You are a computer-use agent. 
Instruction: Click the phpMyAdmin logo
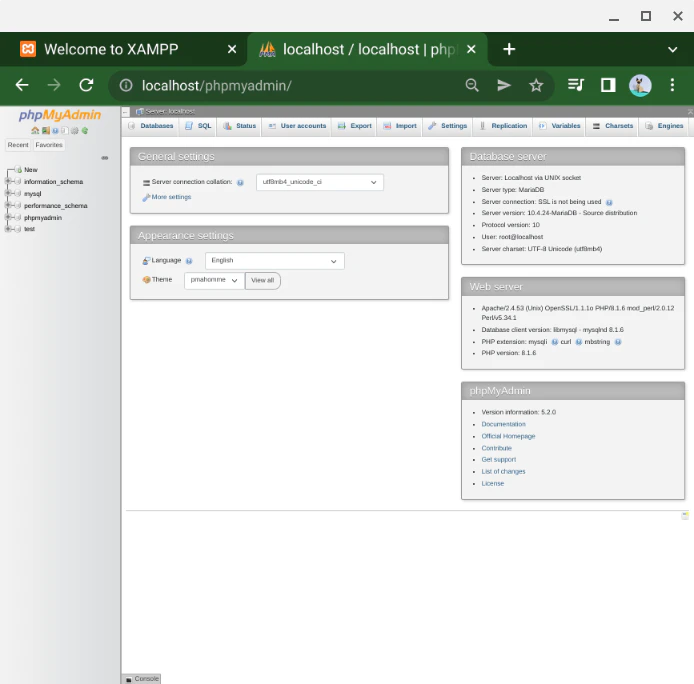pos(60,115)
